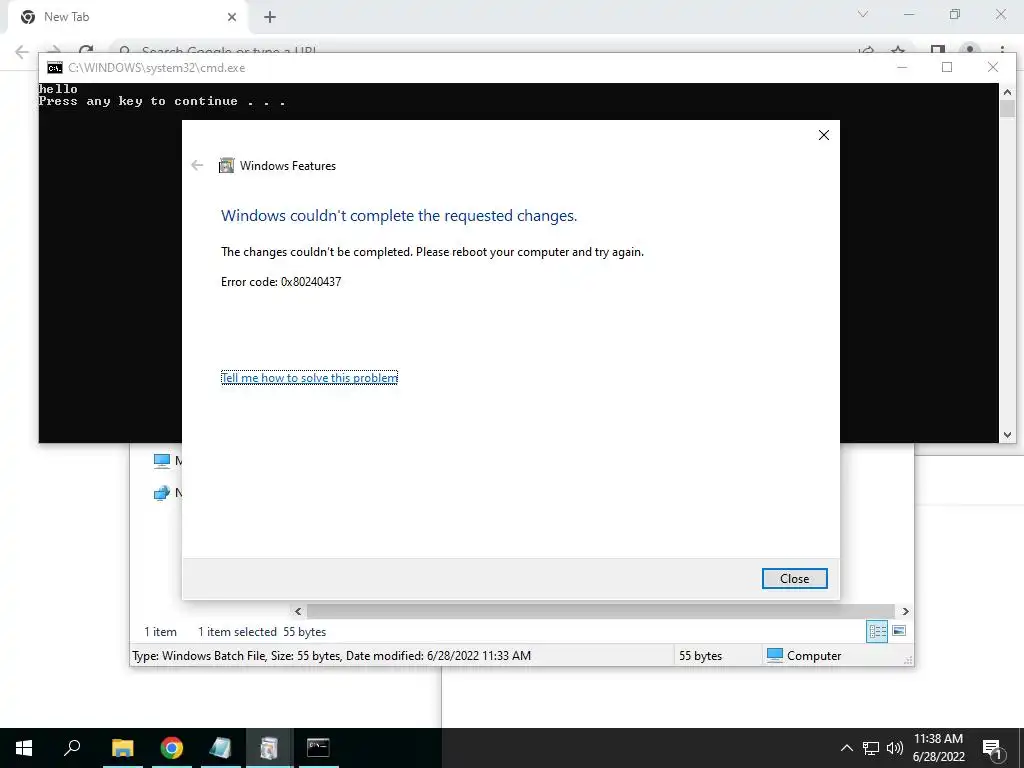Dismiss Windows Features dialog with the X
The width and height of the screenshot is (1024, 768).
[x=824, y=135]
